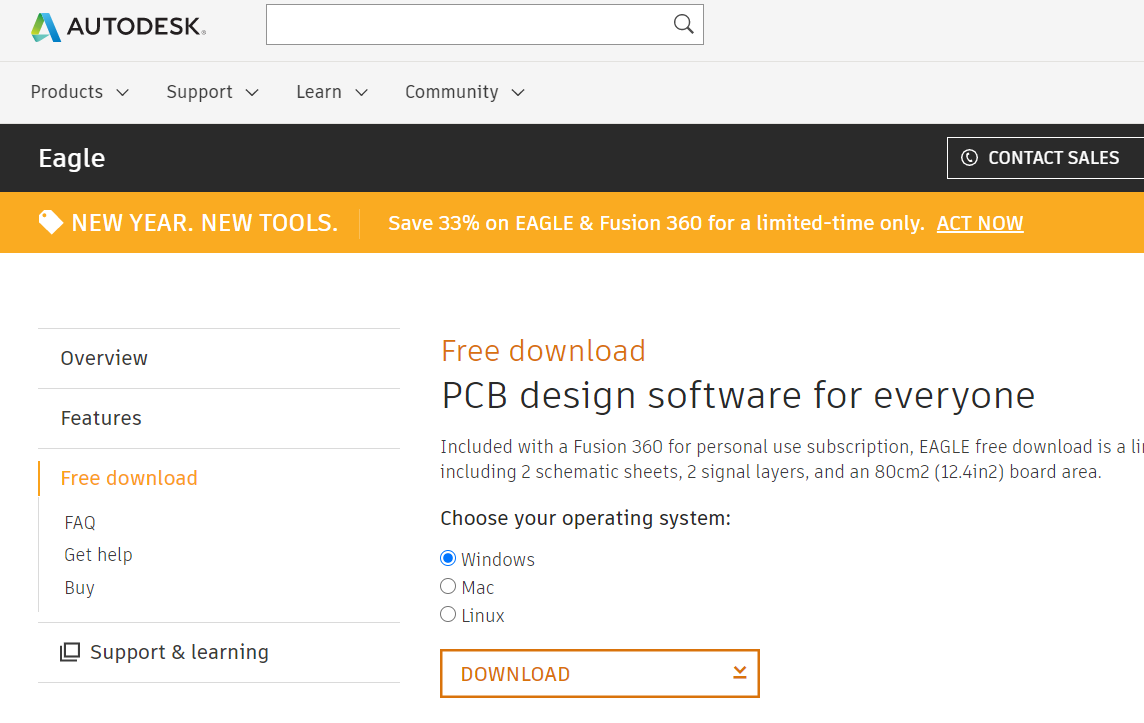Click the orange DOWNLOAD button
The height and width of the screenshot is (723, 1144).
(x=600, y=673)
